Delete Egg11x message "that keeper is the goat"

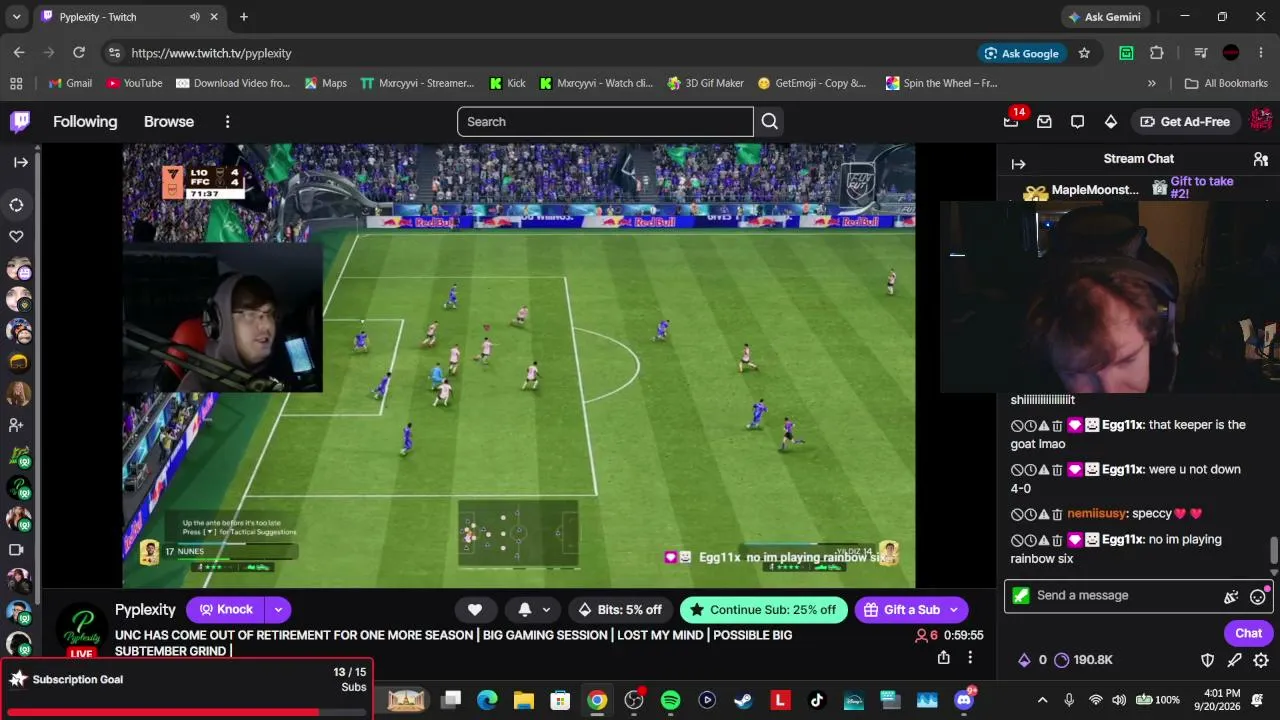(x=1057, y=426)
